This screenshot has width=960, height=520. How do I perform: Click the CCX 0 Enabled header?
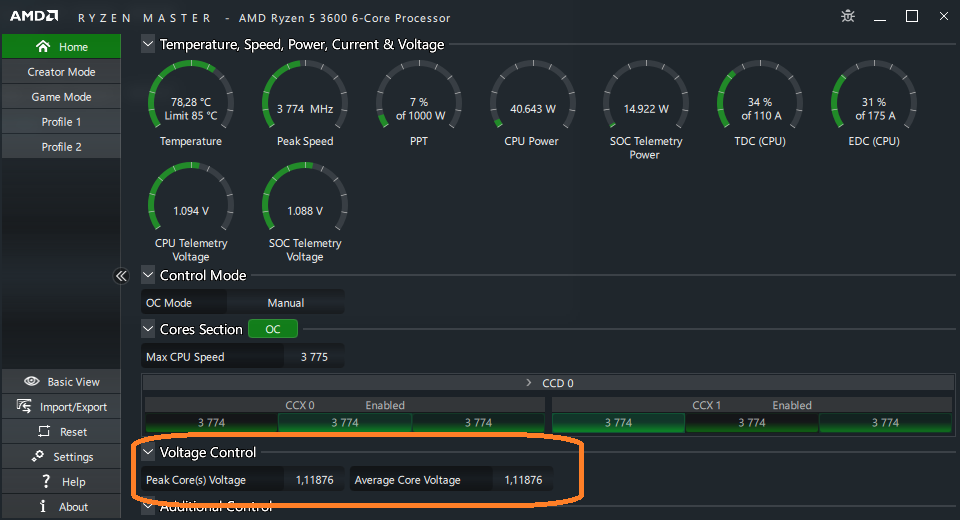click(x=345, y=405)
